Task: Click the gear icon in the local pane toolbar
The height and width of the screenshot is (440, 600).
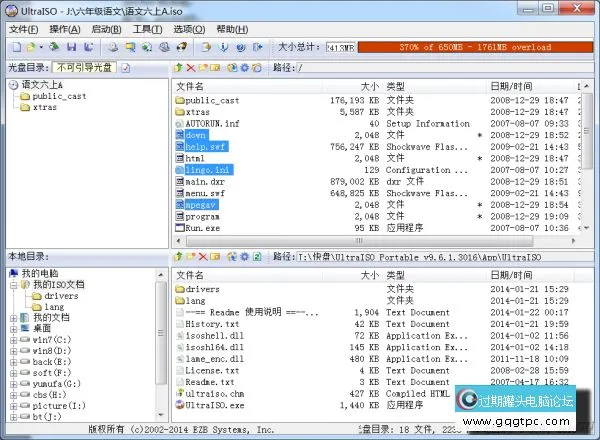Action: [245, 257]
